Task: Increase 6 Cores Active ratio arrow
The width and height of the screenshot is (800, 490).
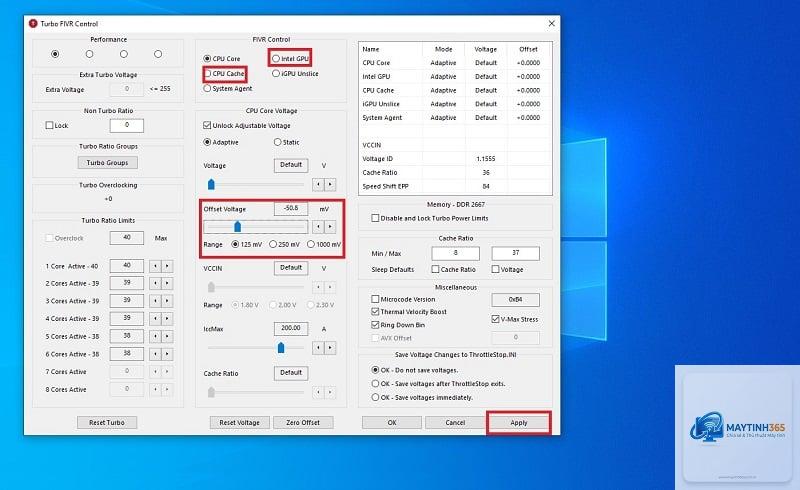Action: tap(167, 354)
